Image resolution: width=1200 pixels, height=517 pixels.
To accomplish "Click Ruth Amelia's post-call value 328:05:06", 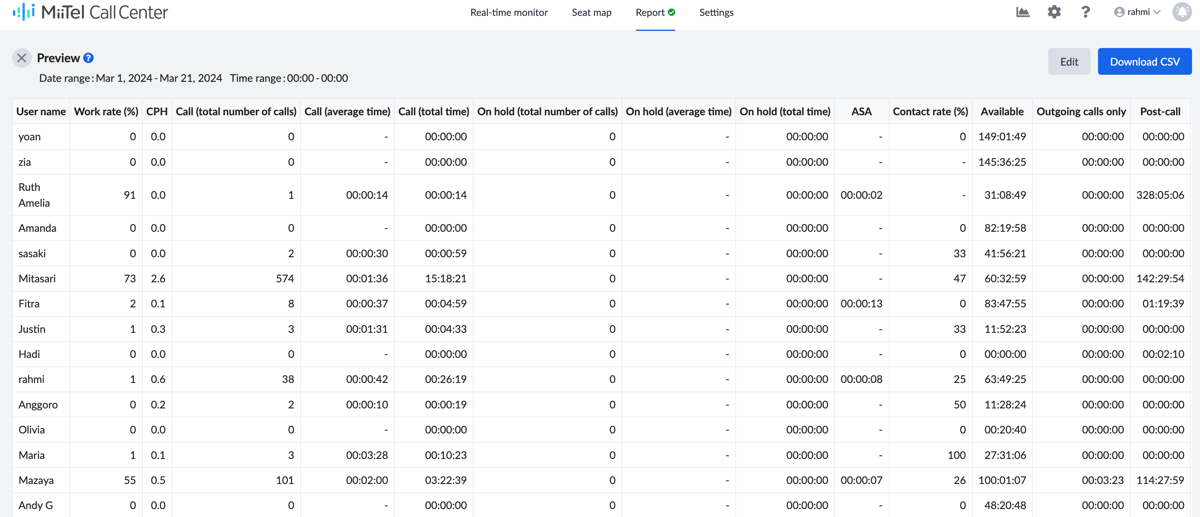I will (1160, 195).
